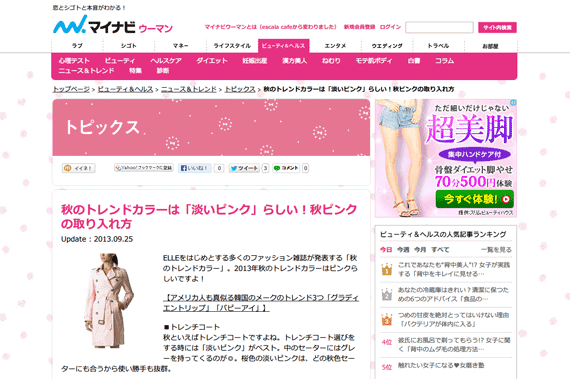Open the シゴト main nav tab

point(129,46)
